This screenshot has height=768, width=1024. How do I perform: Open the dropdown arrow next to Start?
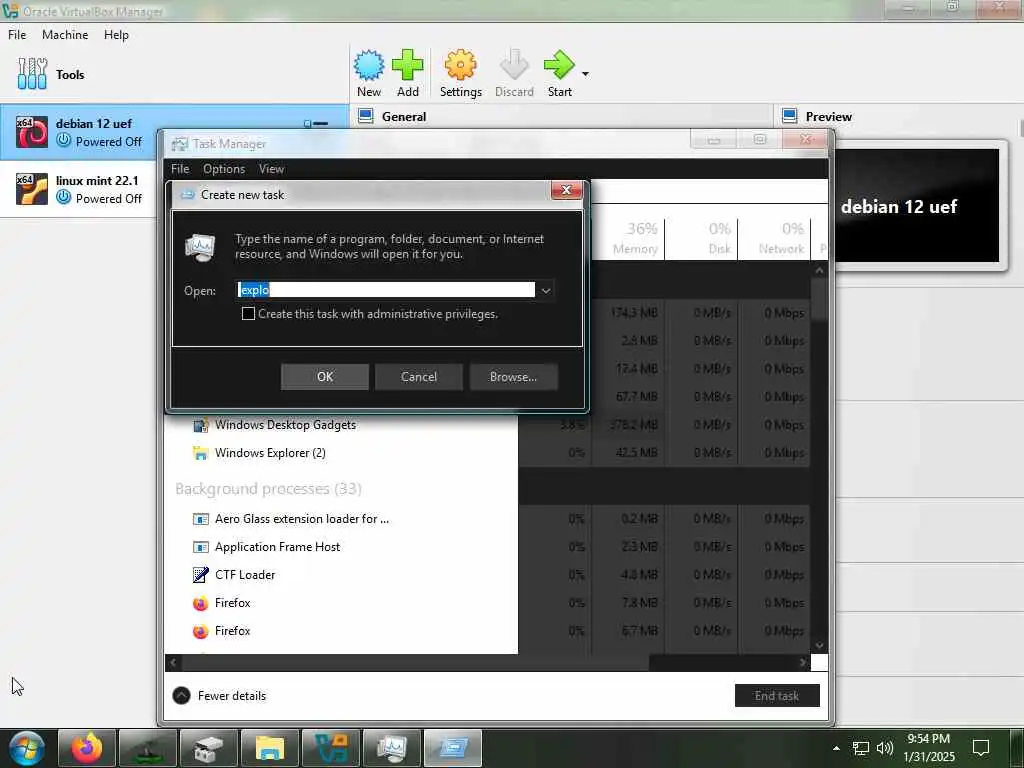pyautogui.click(x=585, y=74)
